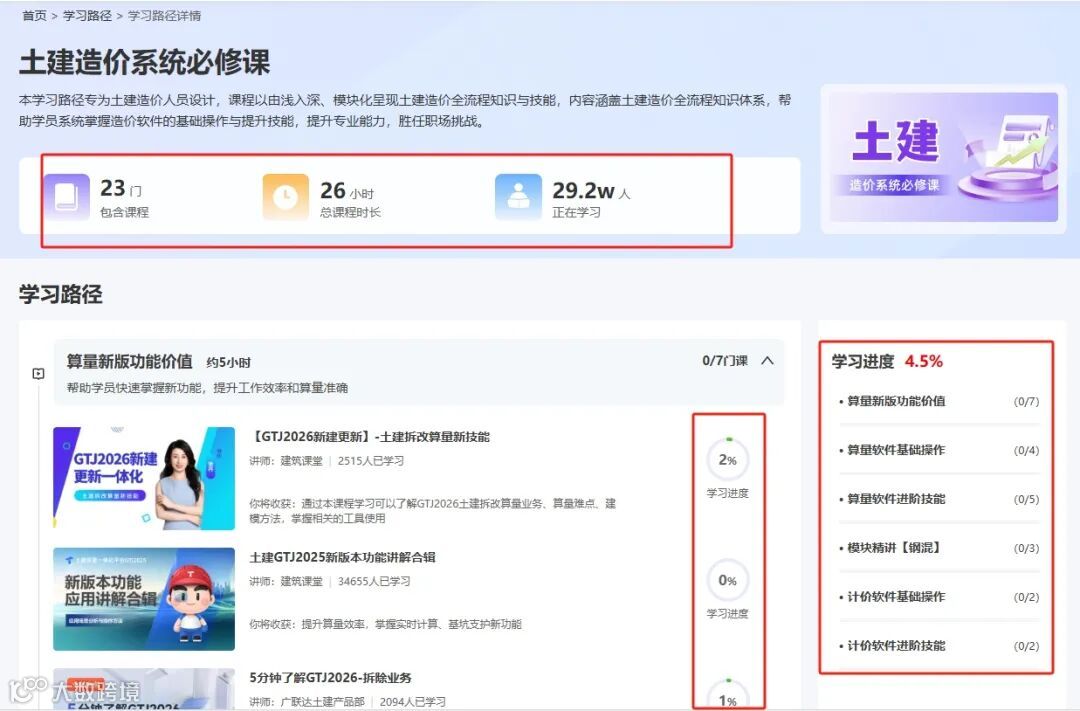Open course 5分钟了解GTJ2026-拆除业务
1080x711 pixels.
331,678
